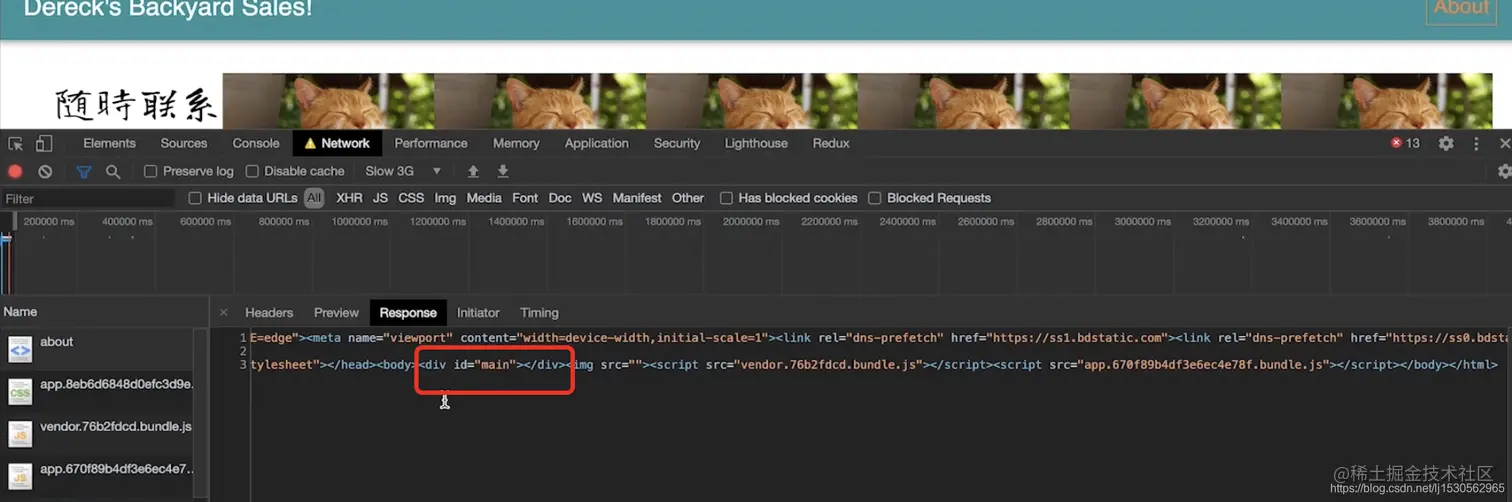Open the Performance tab
This screenshot has height=502, width=1512.
[431, 144]
